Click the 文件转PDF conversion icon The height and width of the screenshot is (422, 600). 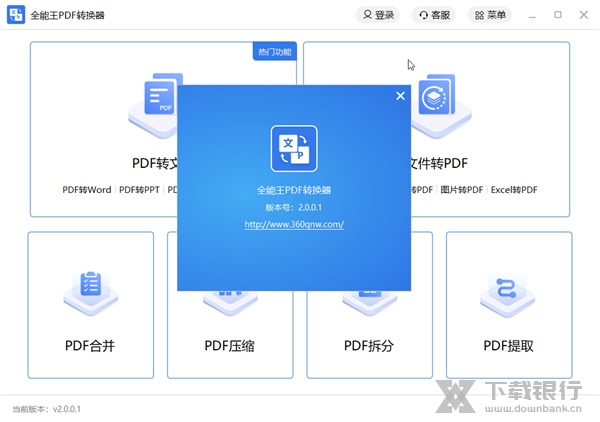pyautogui.click(x=437, y=95)
